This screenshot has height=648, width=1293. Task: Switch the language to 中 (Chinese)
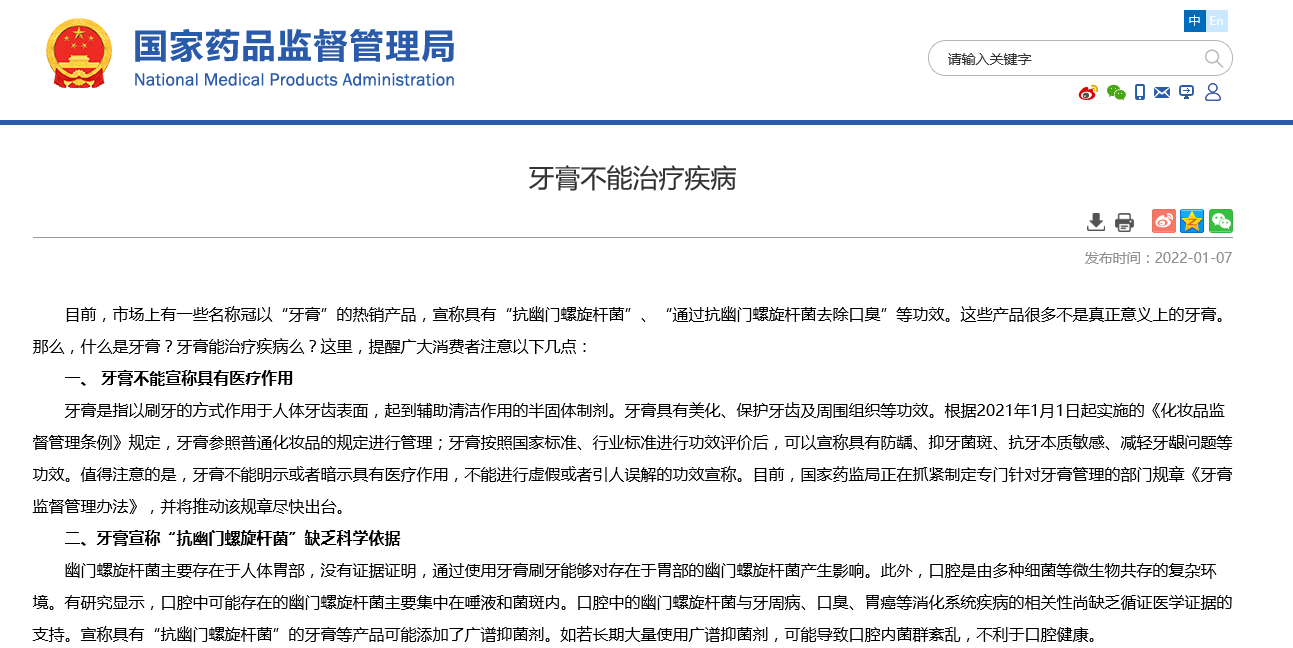tap(1194, 21)
